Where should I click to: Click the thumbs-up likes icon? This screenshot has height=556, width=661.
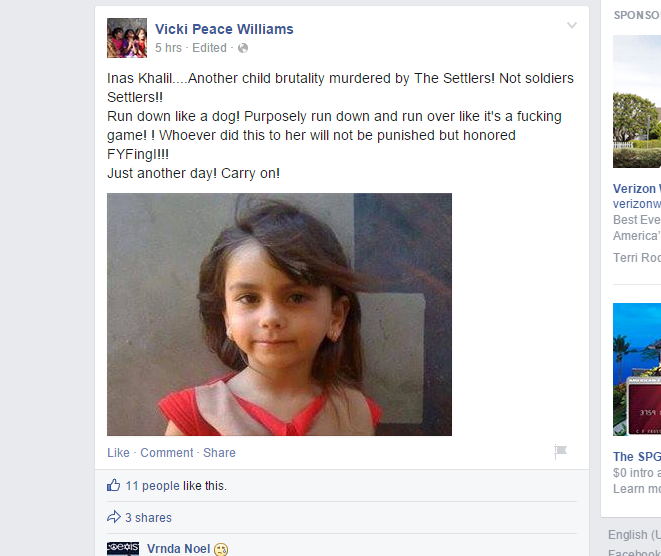tap(113, 485)
